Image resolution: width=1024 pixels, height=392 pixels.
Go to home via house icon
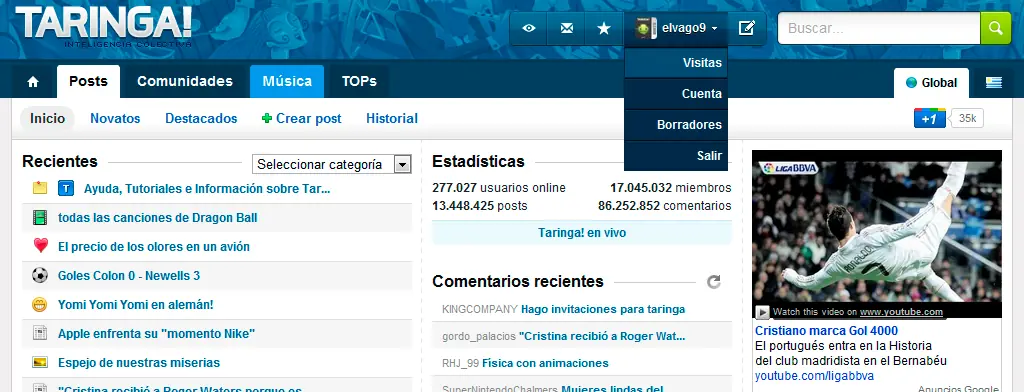point(33,82)
